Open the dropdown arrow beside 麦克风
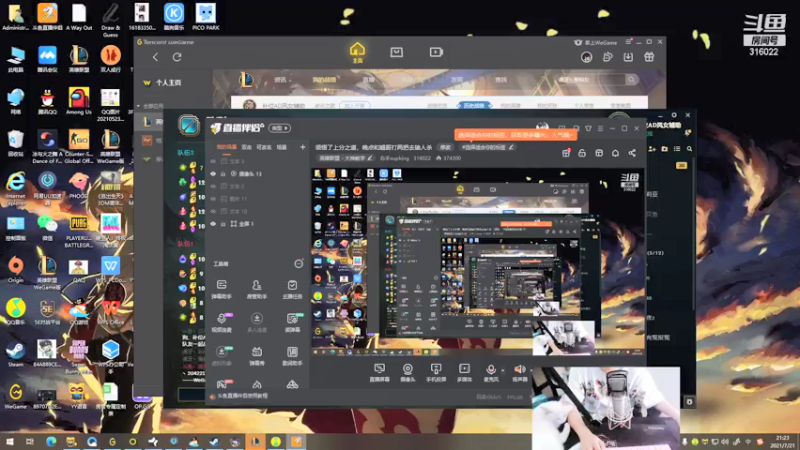Viewport: 800px width, 450px height. 503,370
